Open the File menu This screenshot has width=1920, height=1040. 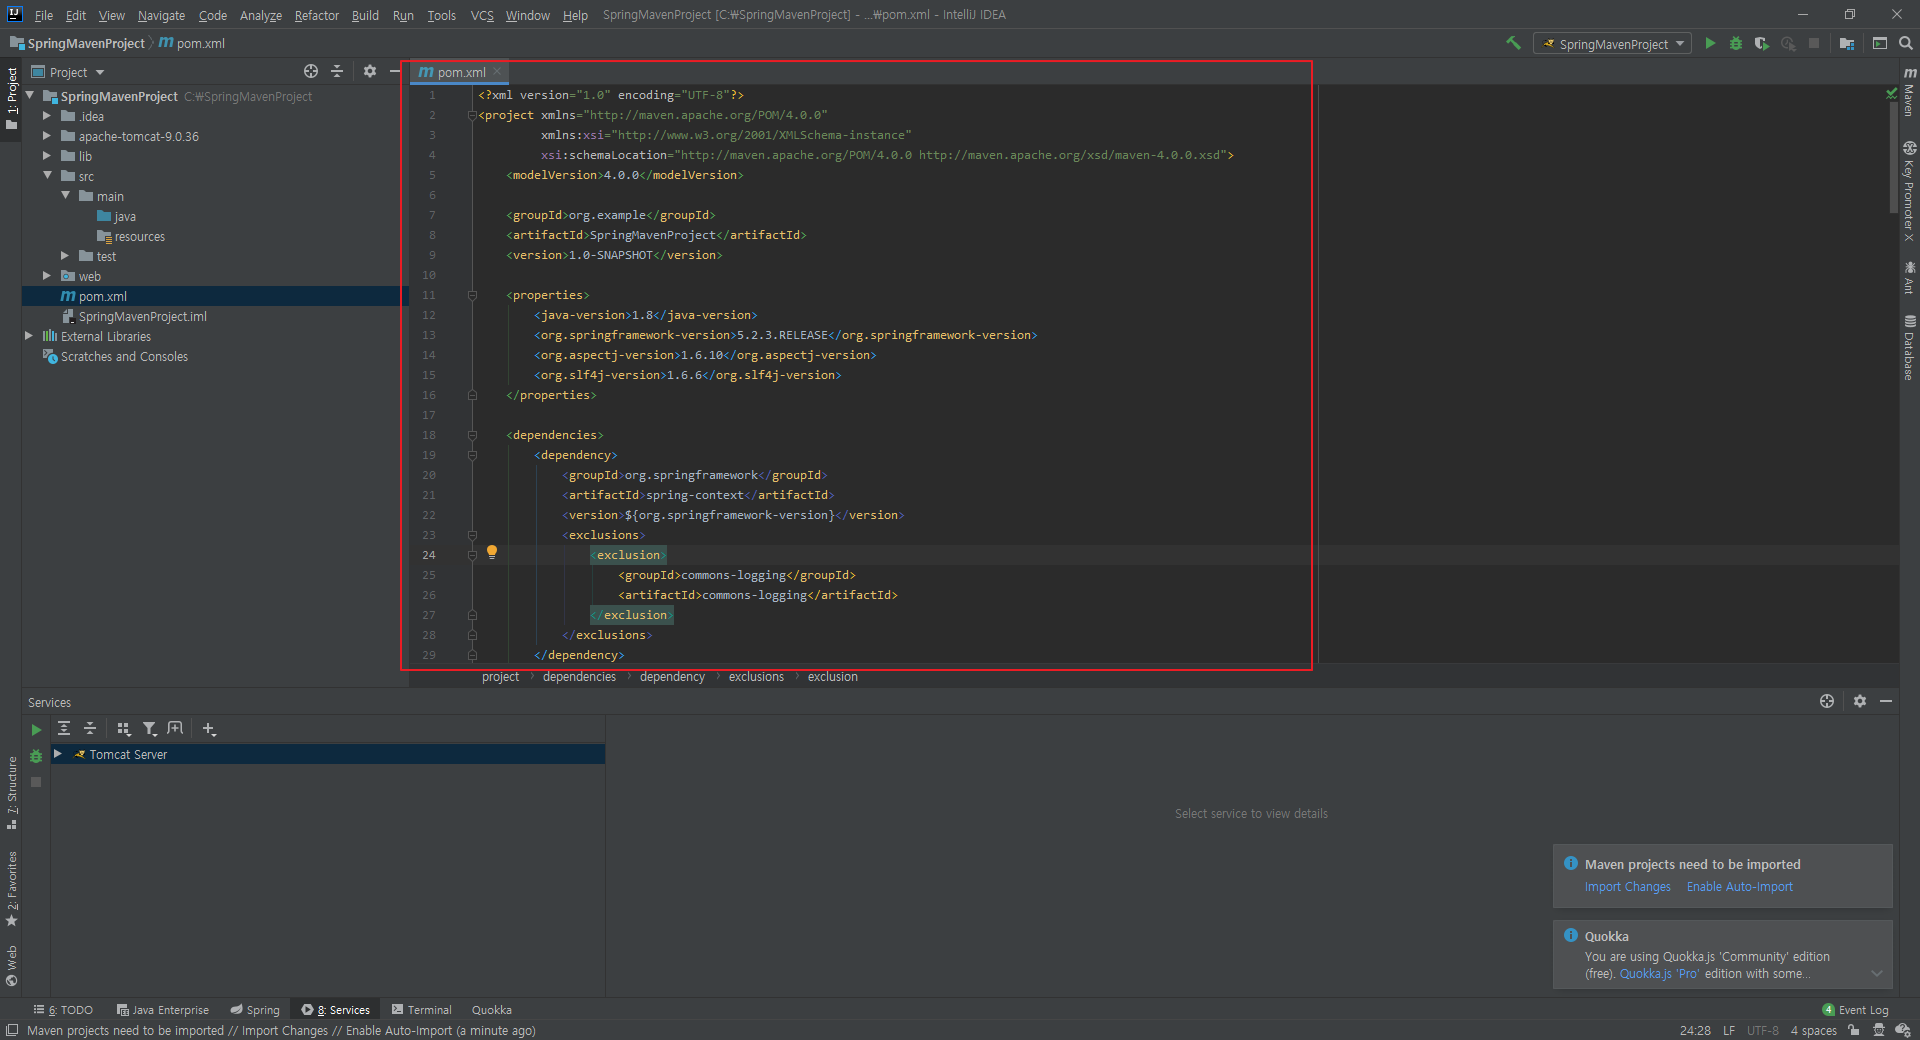[x=43, y=15]
